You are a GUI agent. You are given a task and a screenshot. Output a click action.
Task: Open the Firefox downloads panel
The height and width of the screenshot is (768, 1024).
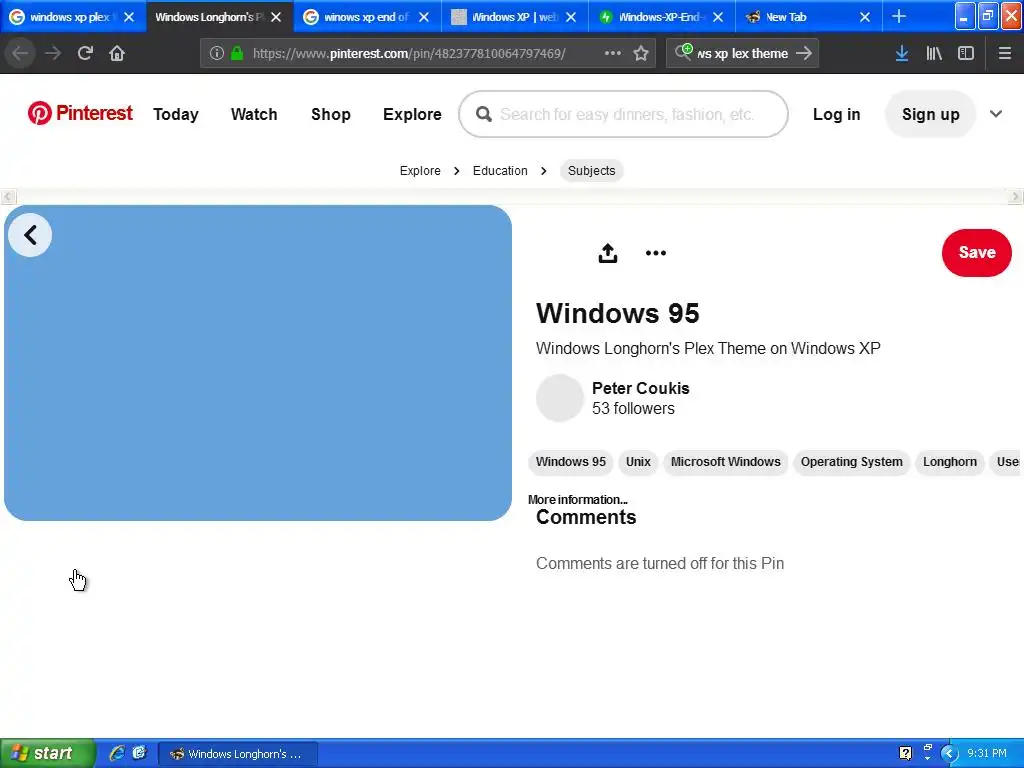coord(902,53)
